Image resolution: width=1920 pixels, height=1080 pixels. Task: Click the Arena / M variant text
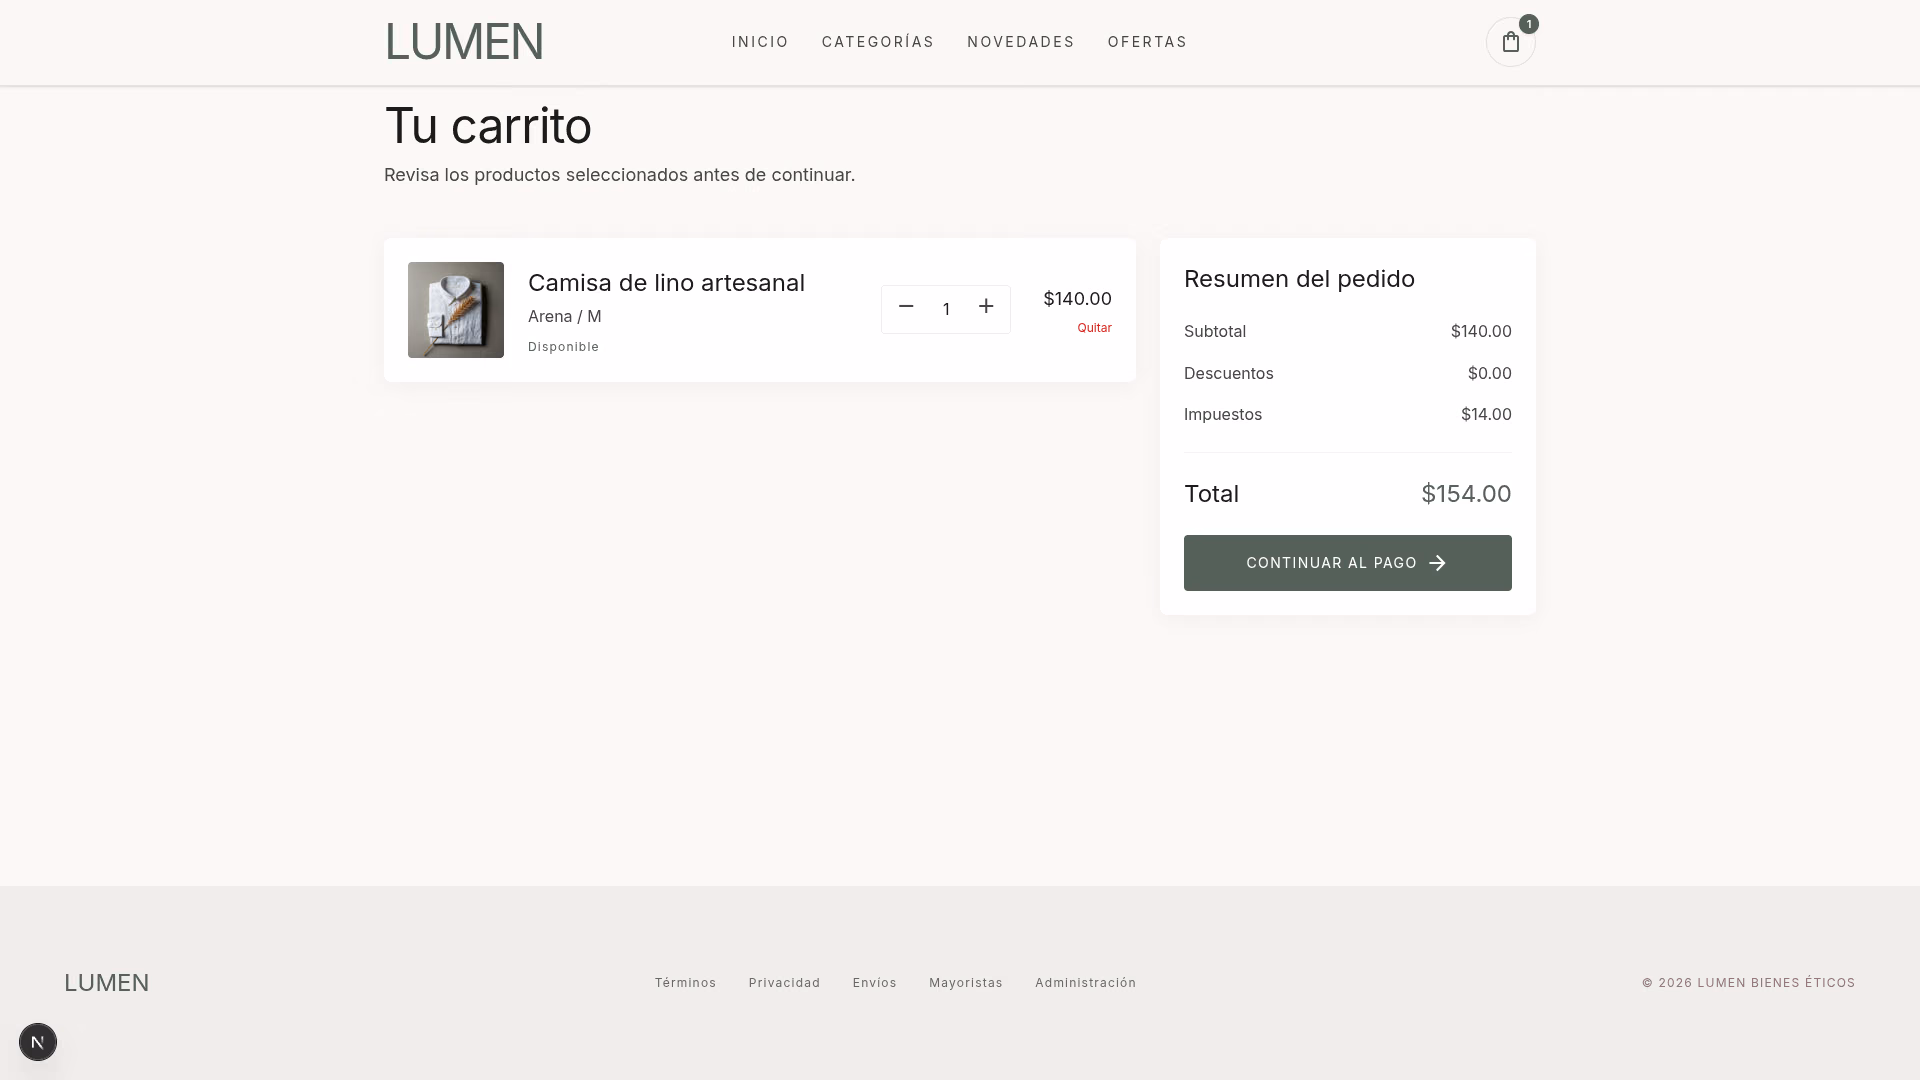click(x=564, y=316)
